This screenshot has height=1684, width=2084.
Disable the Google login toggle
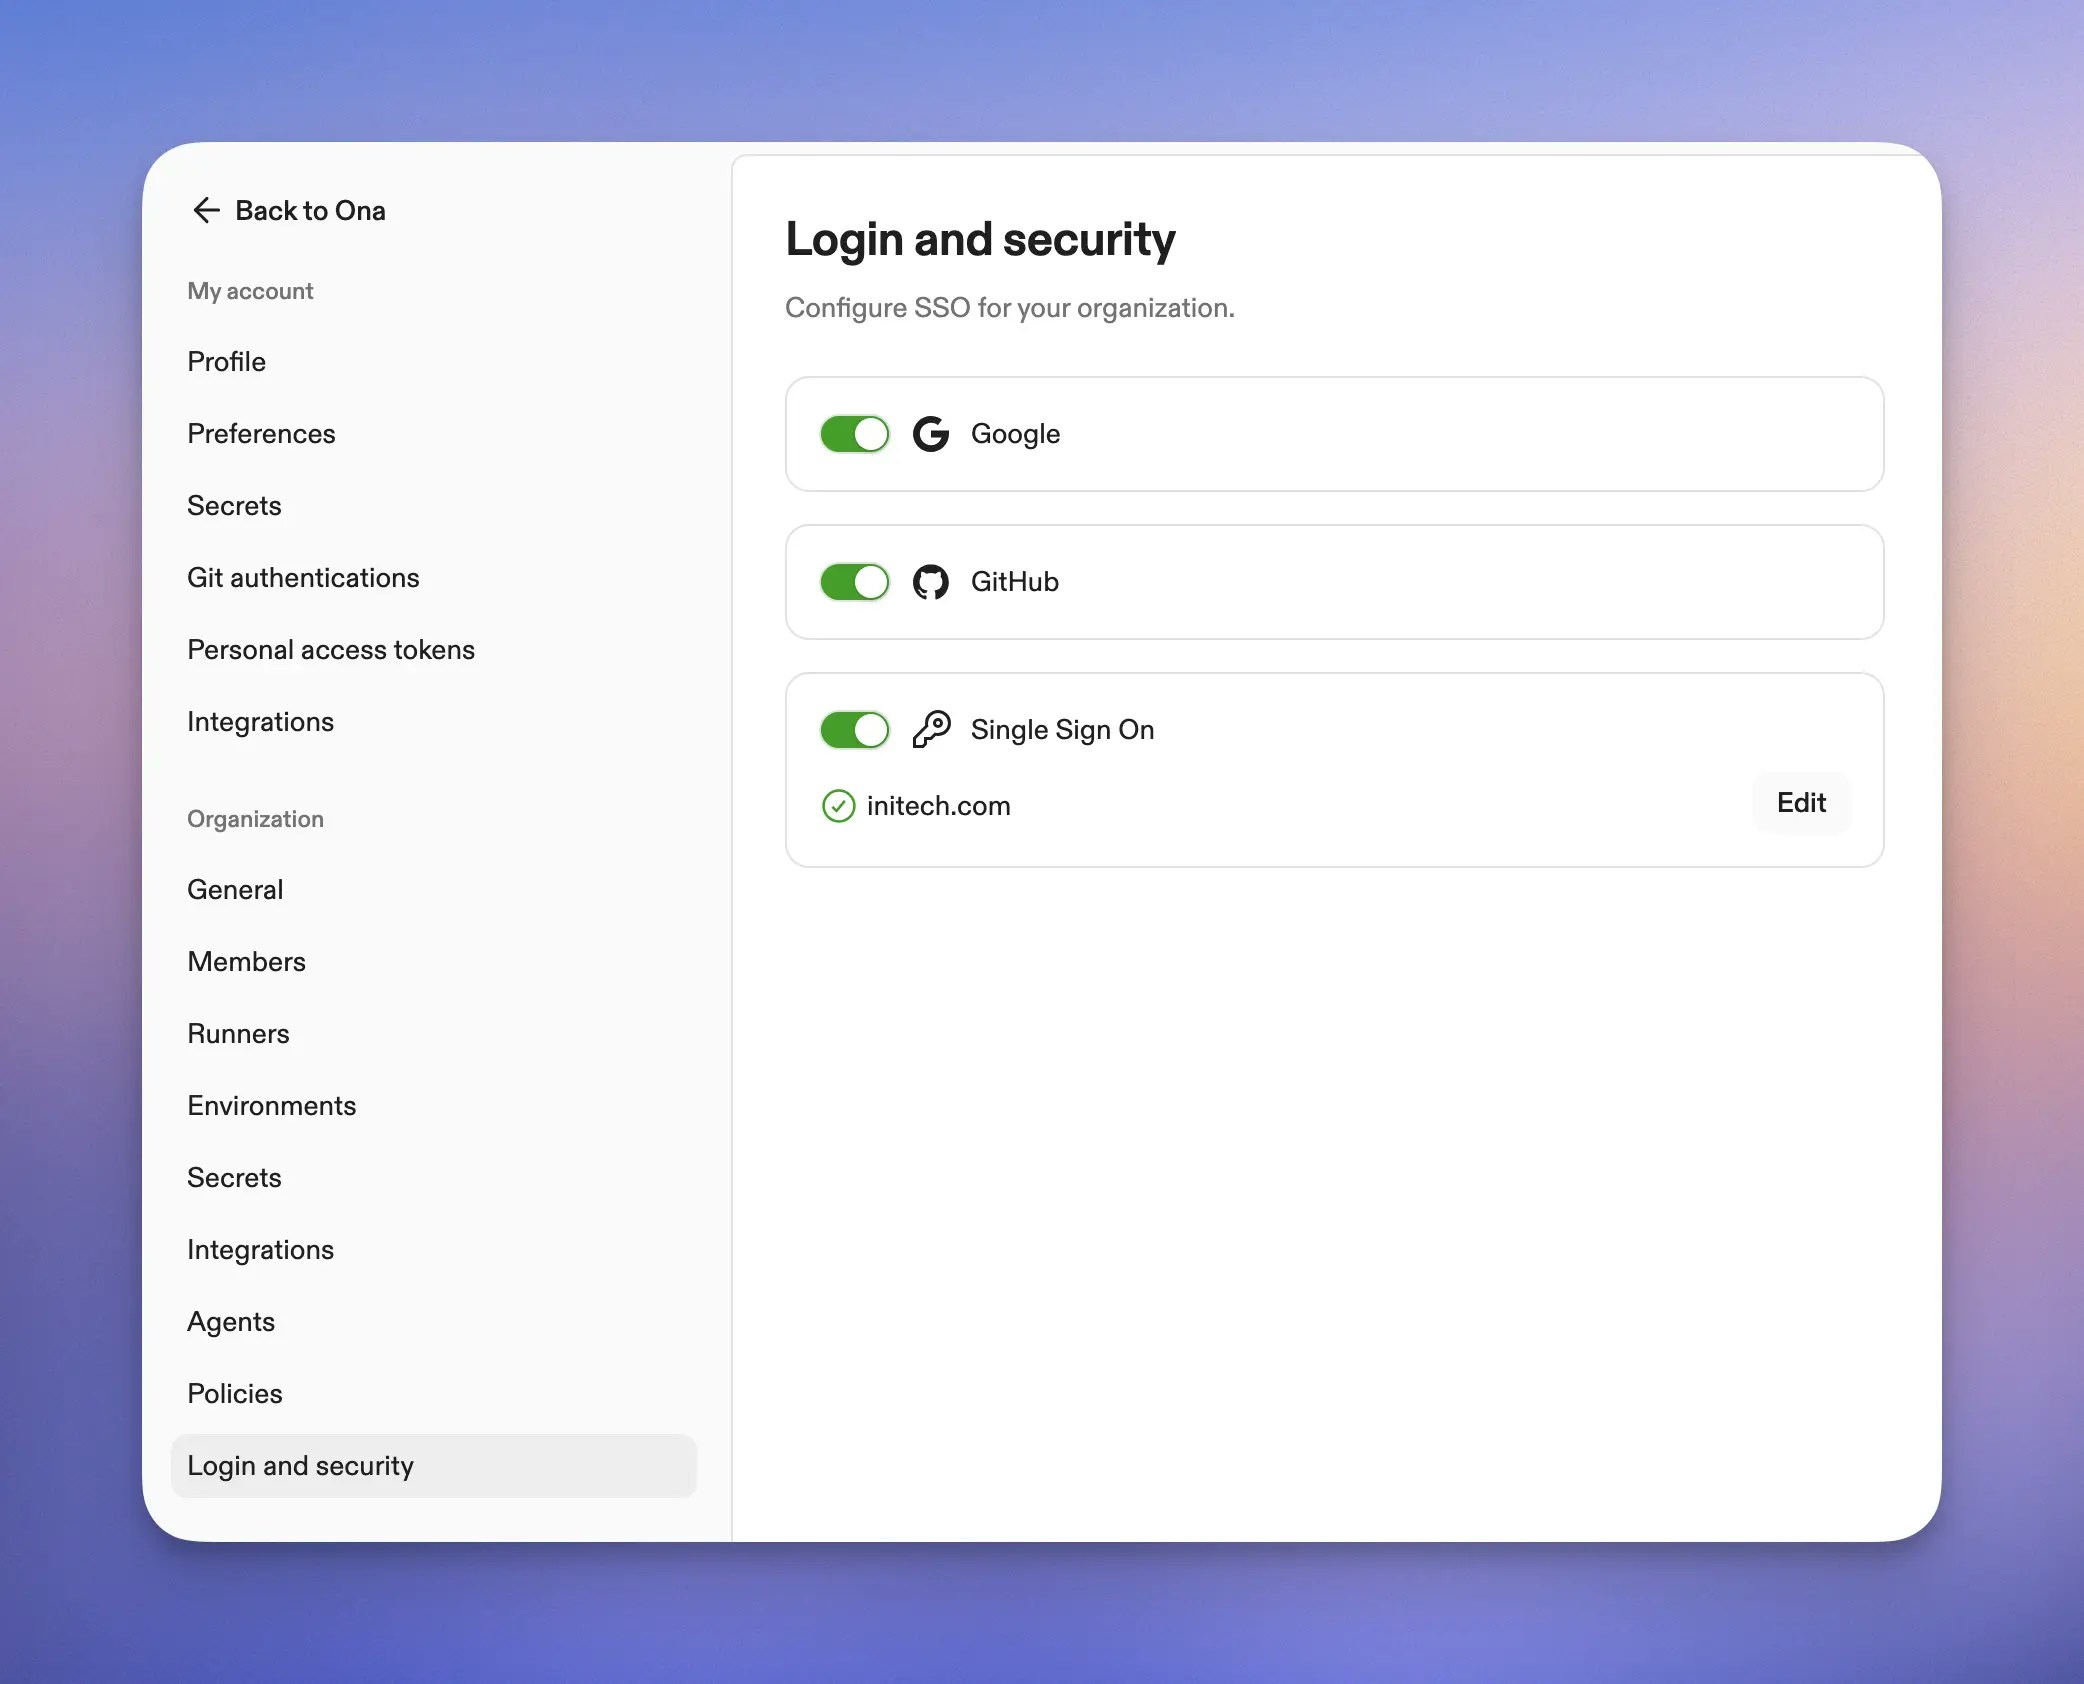(x=855, y=434)
